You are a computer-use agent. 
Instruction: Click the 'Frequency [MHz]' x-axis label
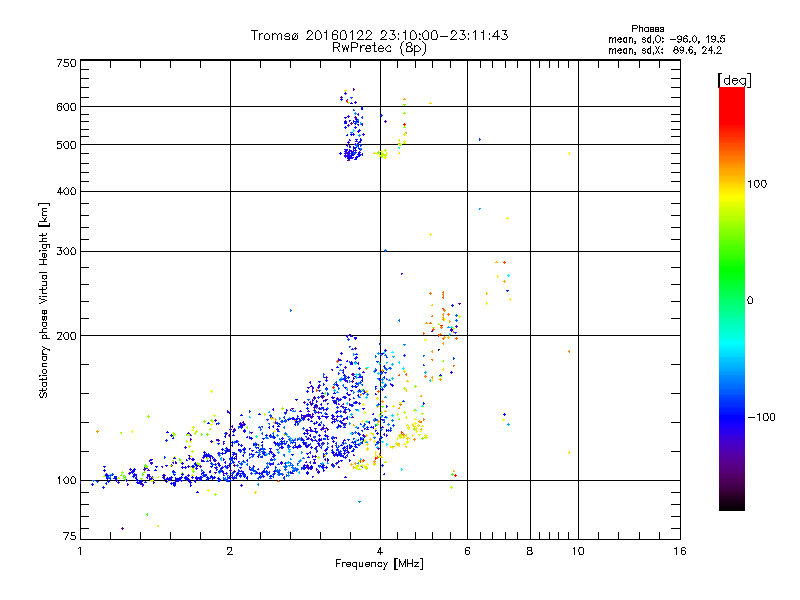[x=379, y=564]
